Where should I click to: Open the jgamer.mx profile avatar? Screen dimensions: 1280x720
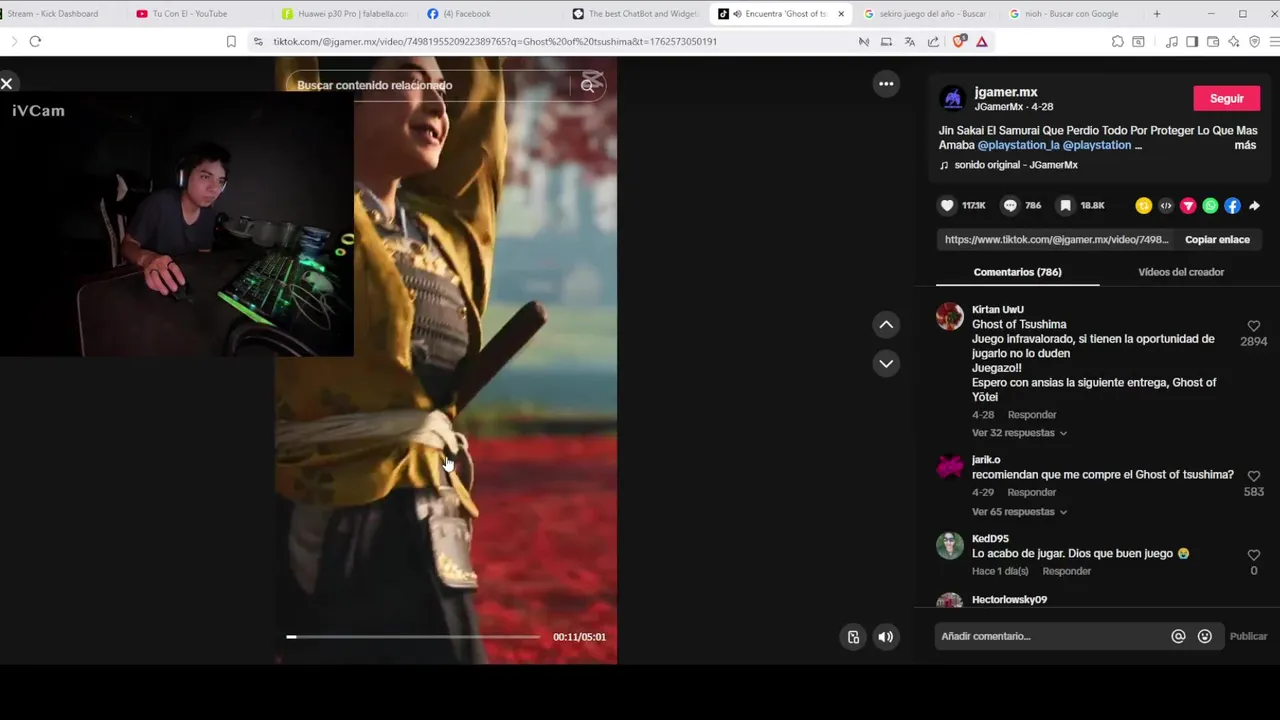(953, 98)
